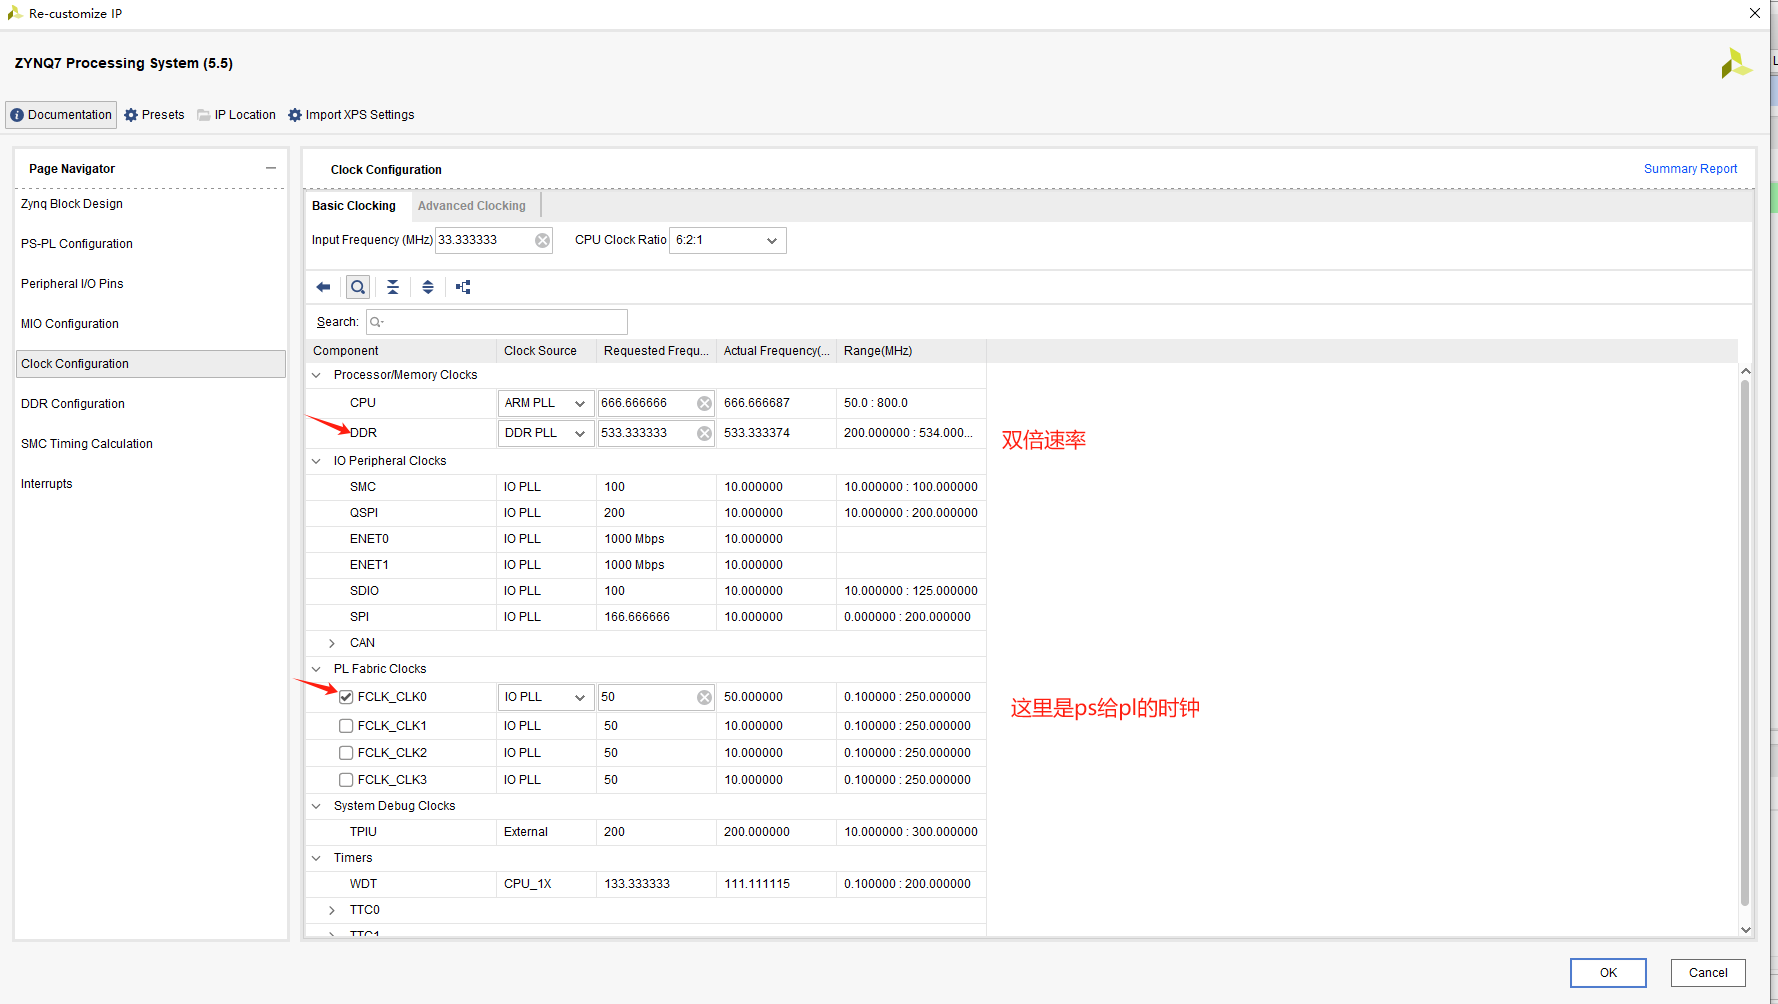
Task: Collapse the System Debug Clocks group
Action: pos(317,806)
